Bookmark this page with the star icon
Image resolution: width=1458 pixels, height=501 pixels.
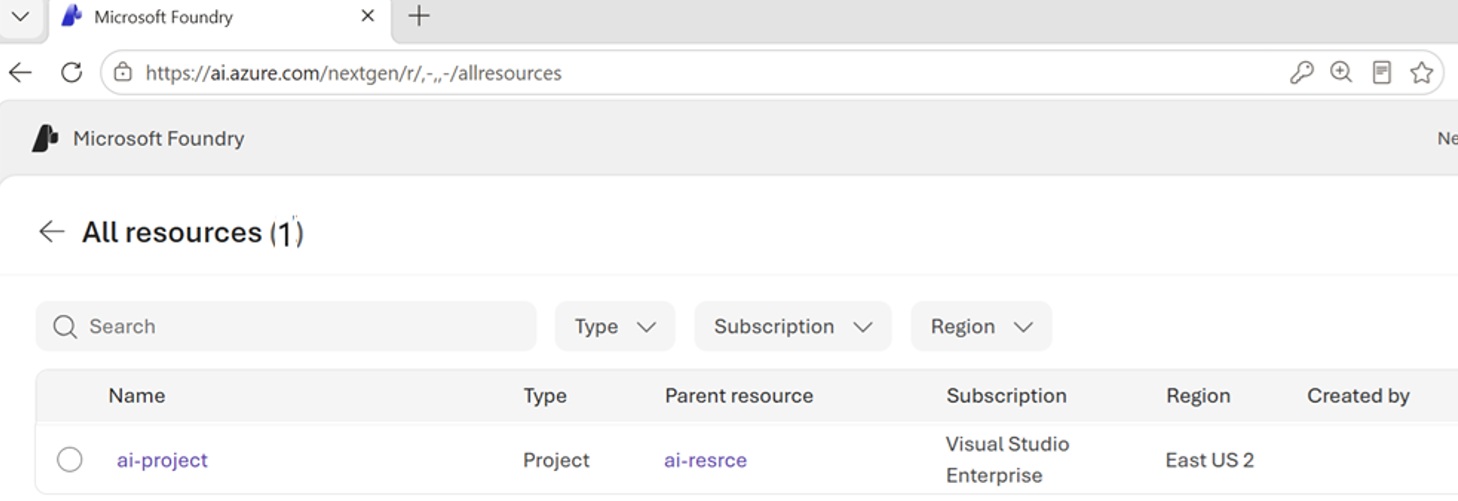(x=1422, y=72)
